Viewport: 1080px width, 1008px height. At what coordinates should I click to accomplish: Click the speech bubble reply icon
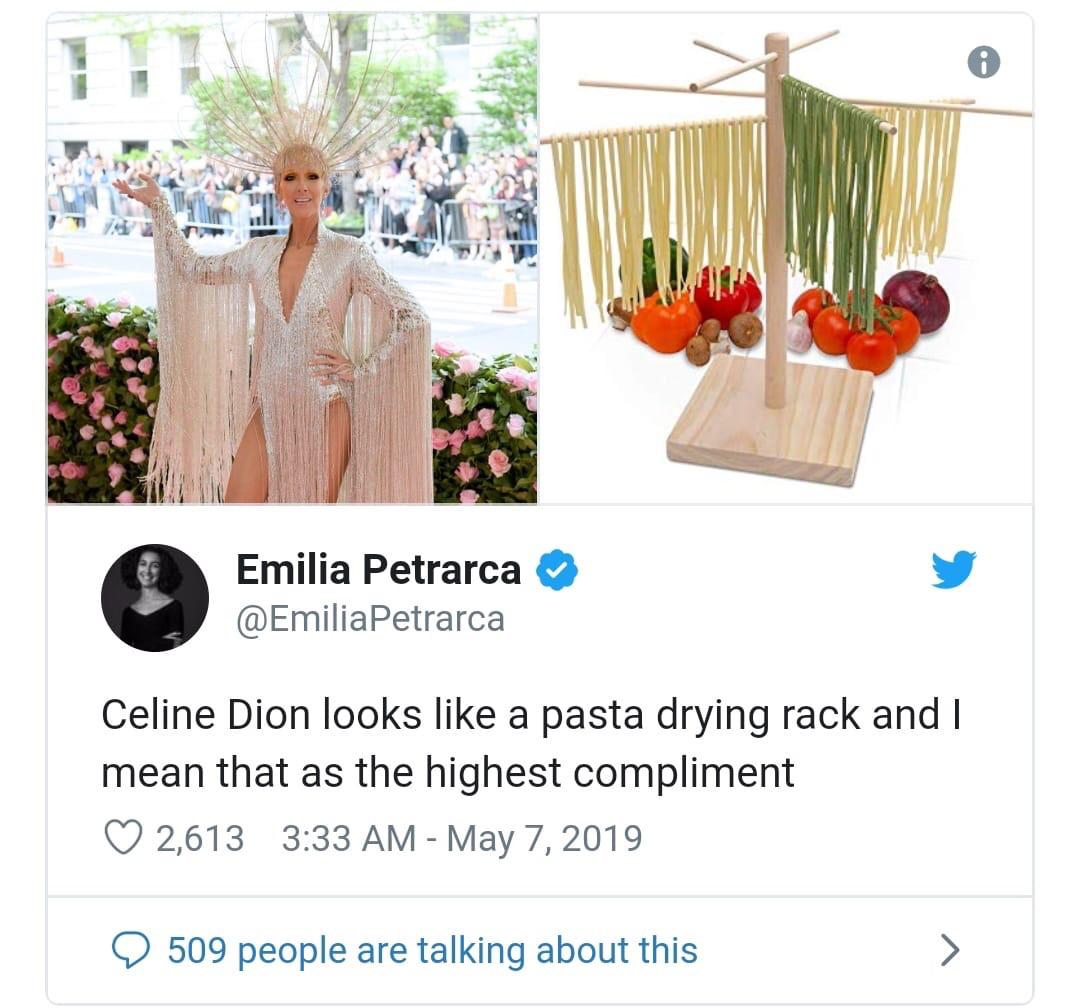point(130,949)
